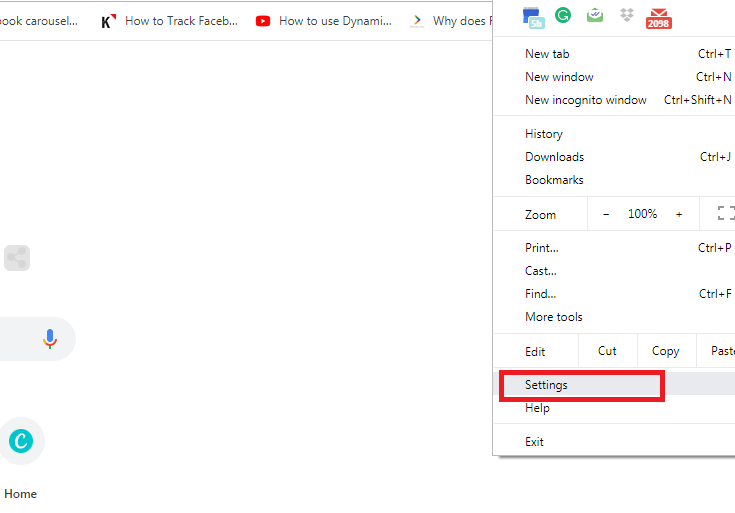Increase zoom with the plus button

tap(679, 214)
